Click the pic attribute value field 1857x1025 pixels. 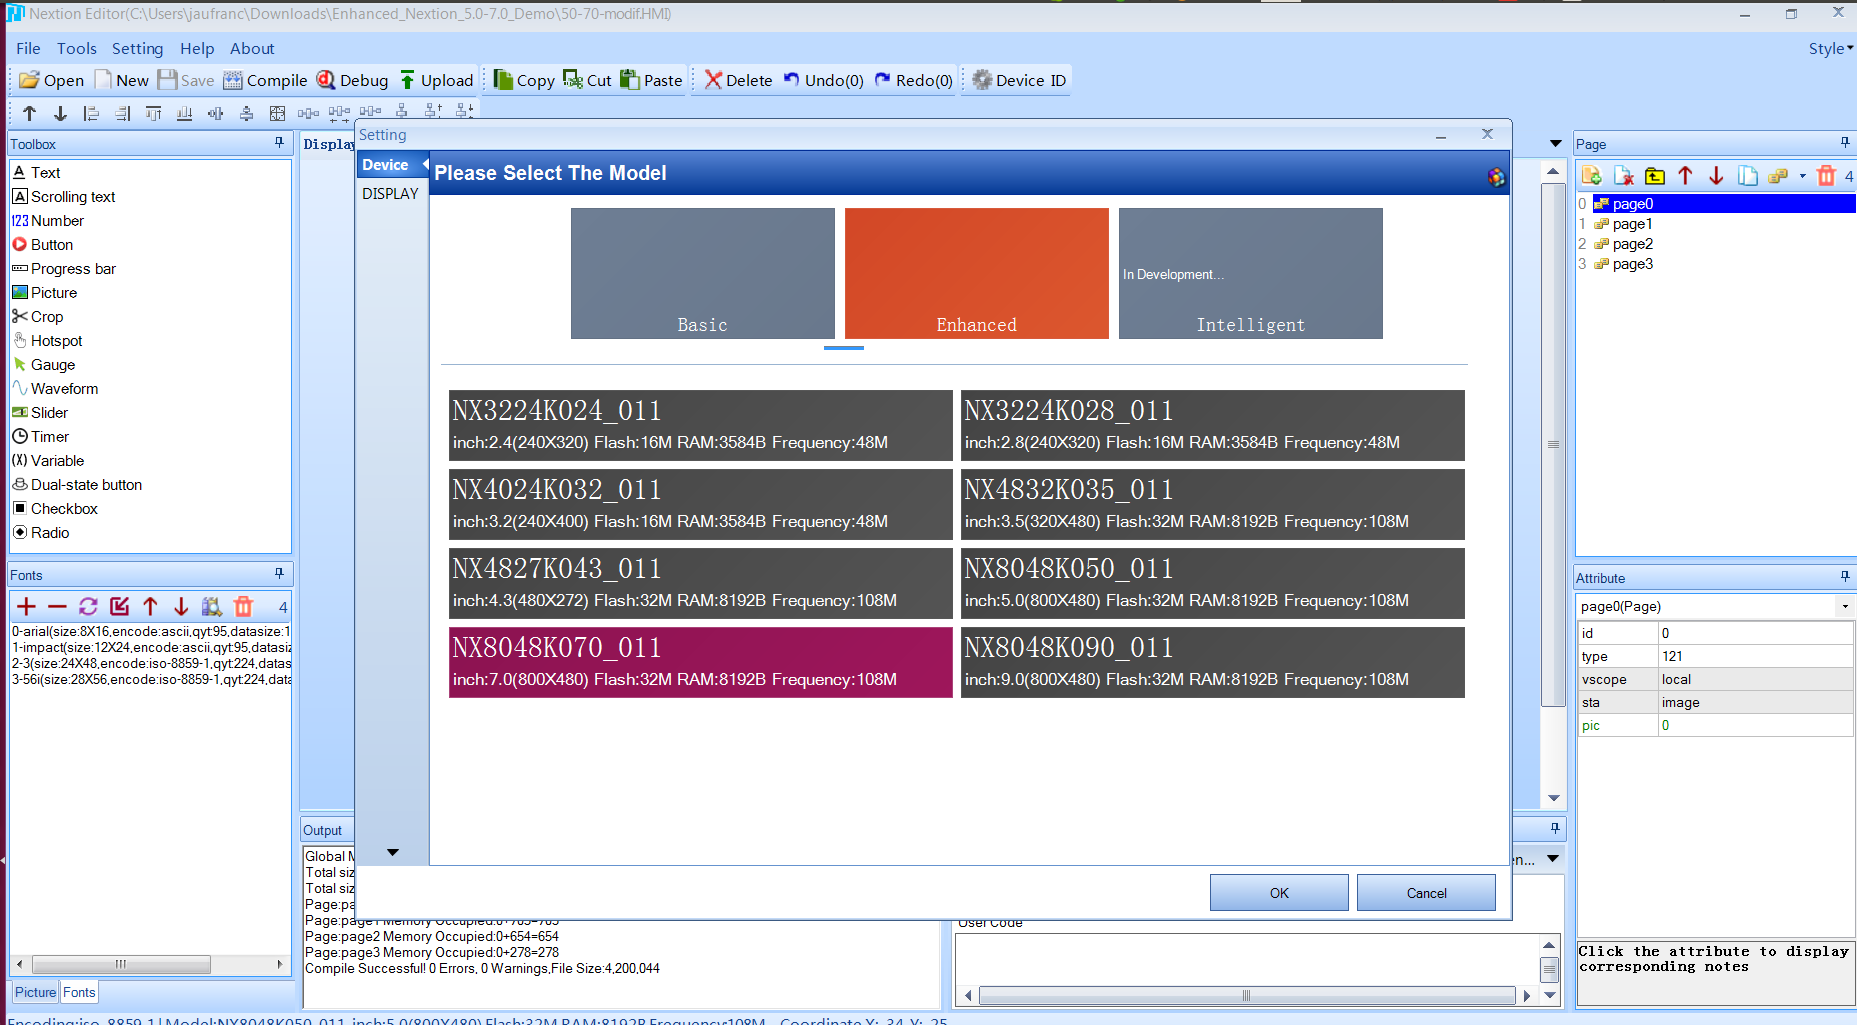(x=1755, y=725)
